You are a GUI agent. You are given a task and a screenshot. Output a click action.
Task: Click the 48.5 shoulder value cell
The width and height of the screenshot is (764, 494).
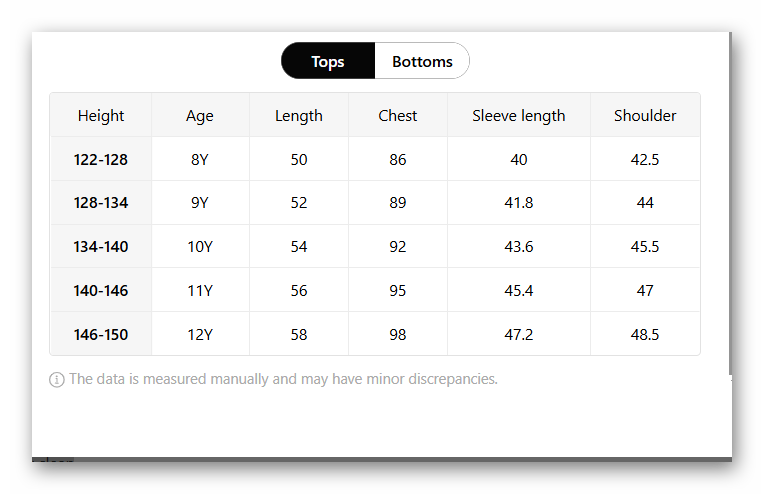click(x=645, y=335)
